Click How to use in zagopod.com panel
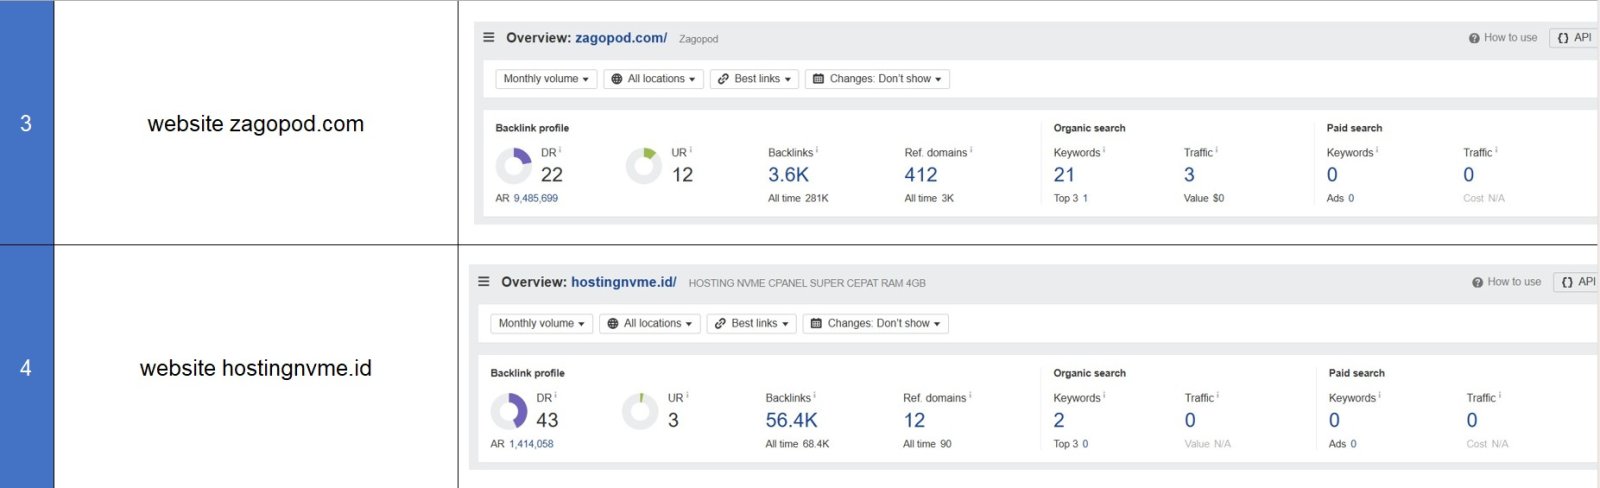 (1503, 38)
